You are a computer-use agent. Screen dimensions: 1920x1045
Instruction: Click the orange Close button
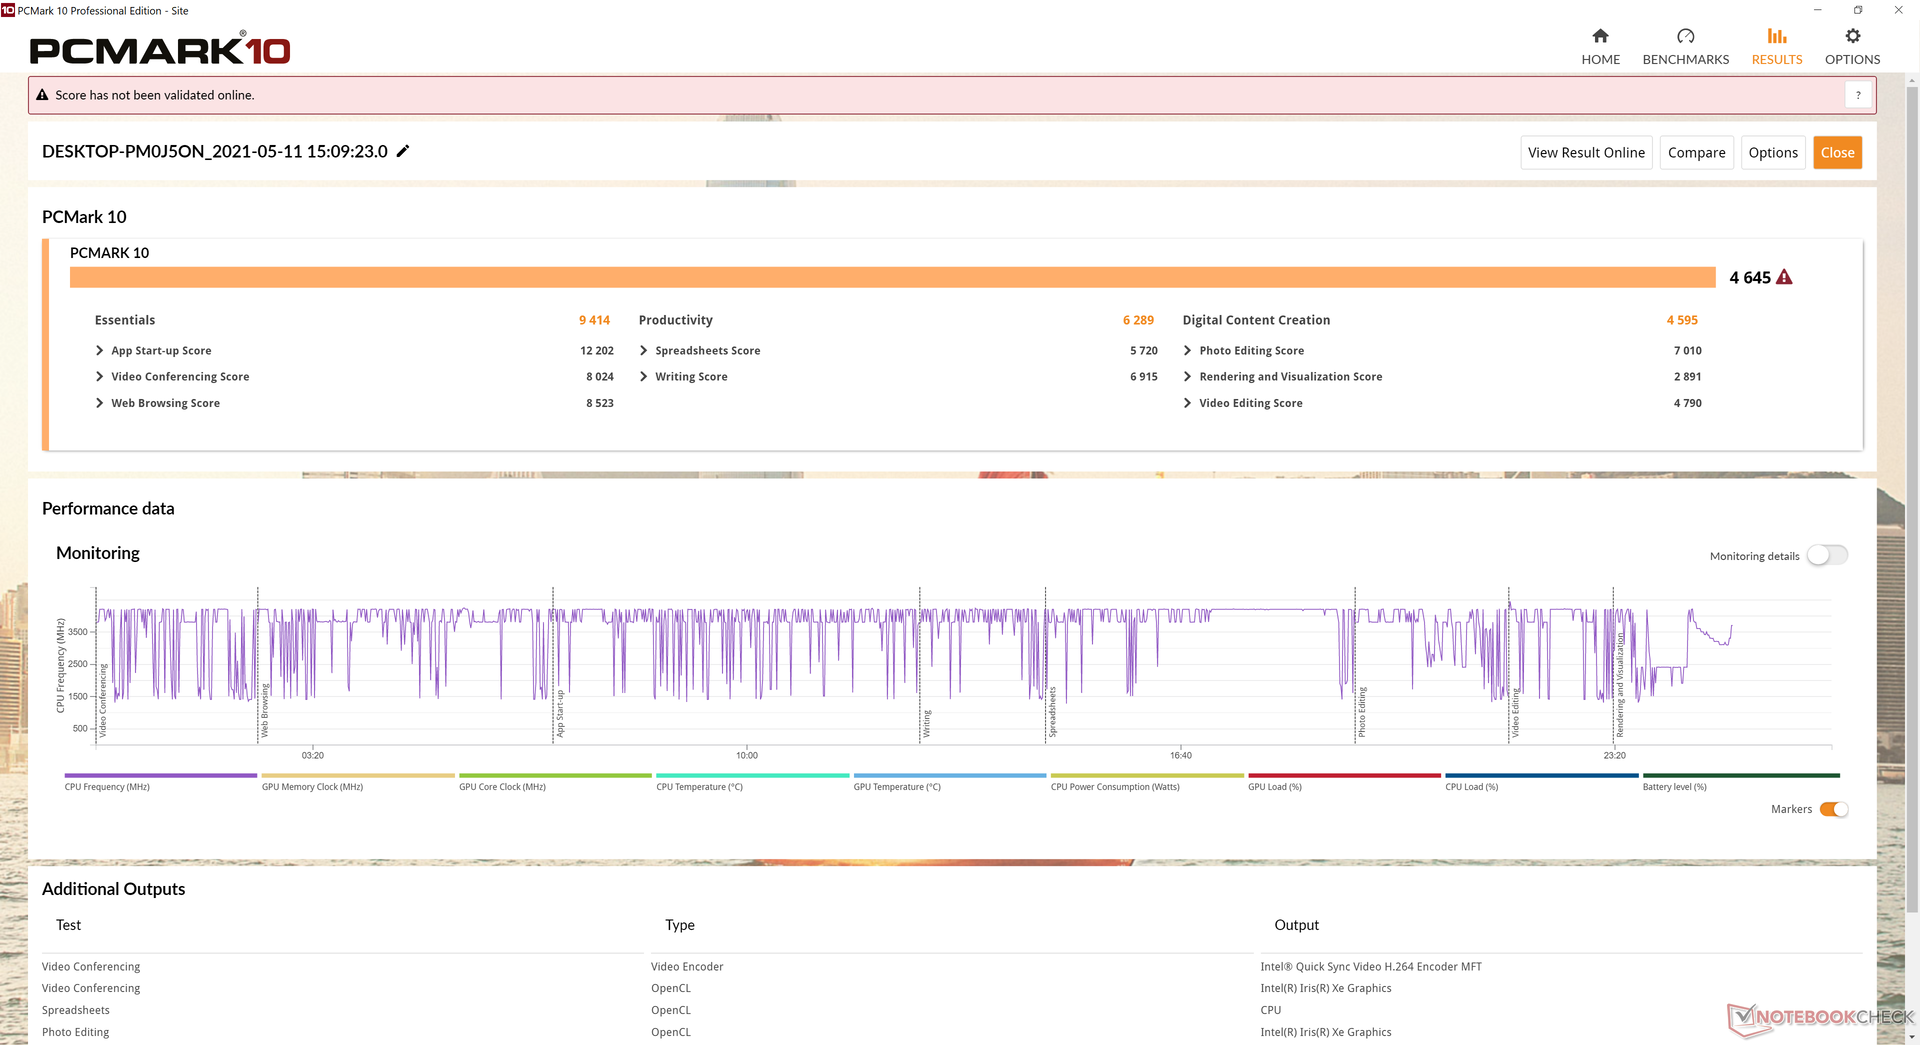pyautogui.click(x=1837, y=152)
